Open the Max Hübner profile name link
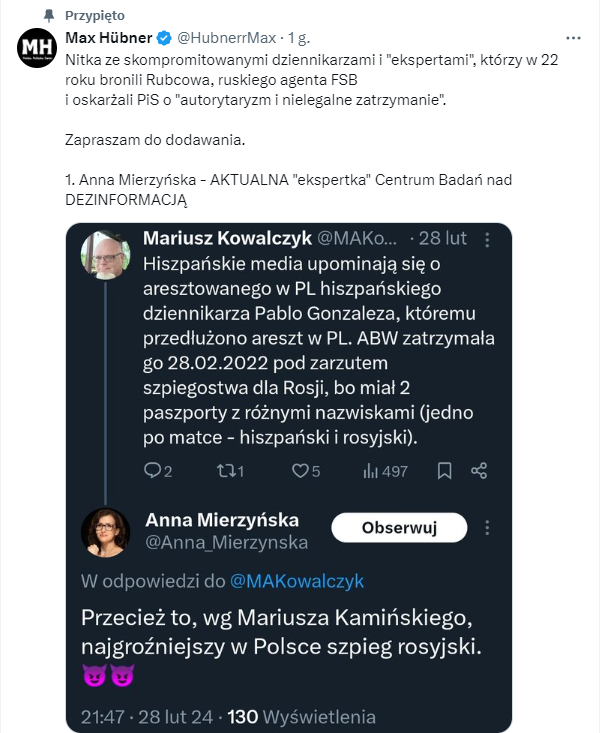This screenshot has width=614, height=733. [108, 38]
